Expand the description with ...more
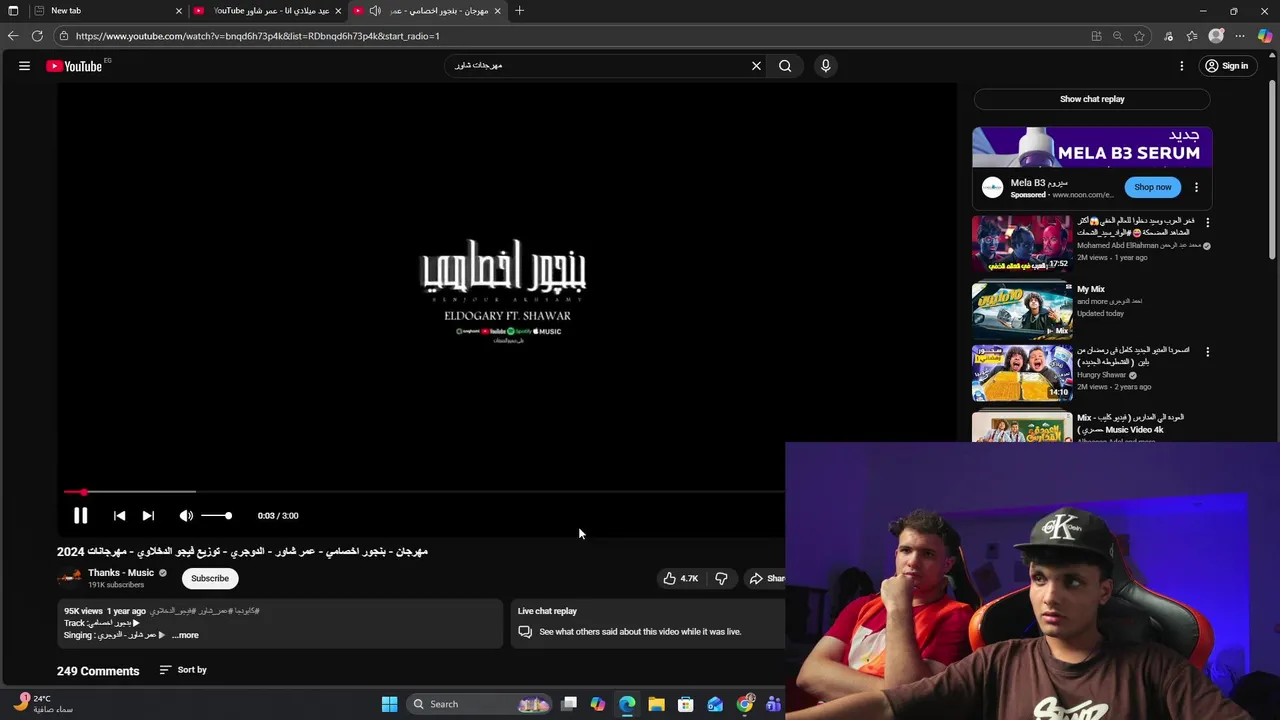 point(185,635)
